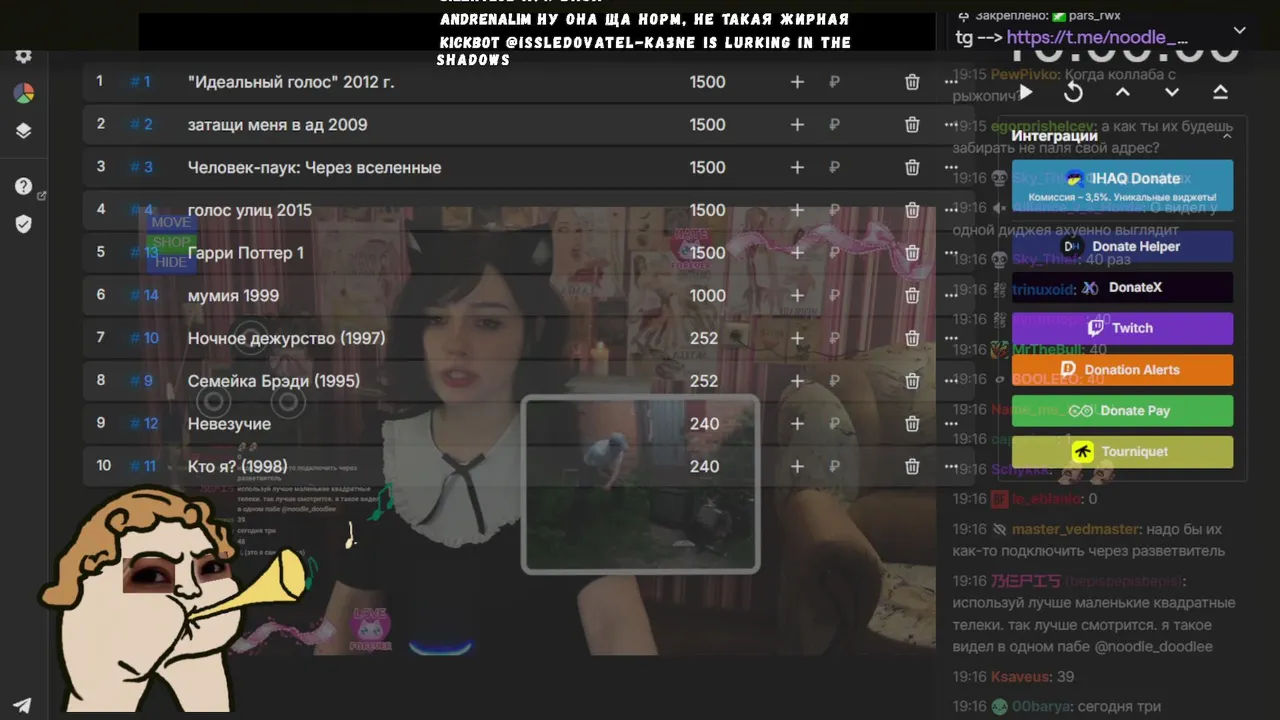Increase timer with the single up chevron
This screenshot has width=1280, height=720.
click(x=1123, y=92)
